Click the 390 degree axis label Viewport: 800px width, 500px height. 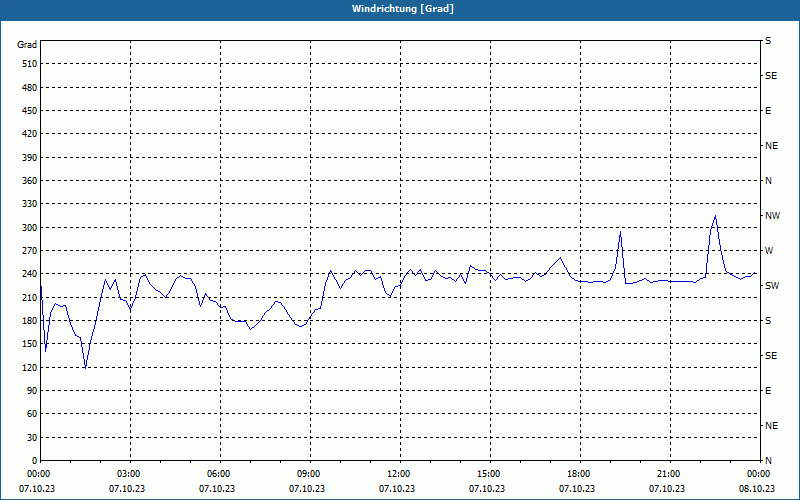point(30,158)
